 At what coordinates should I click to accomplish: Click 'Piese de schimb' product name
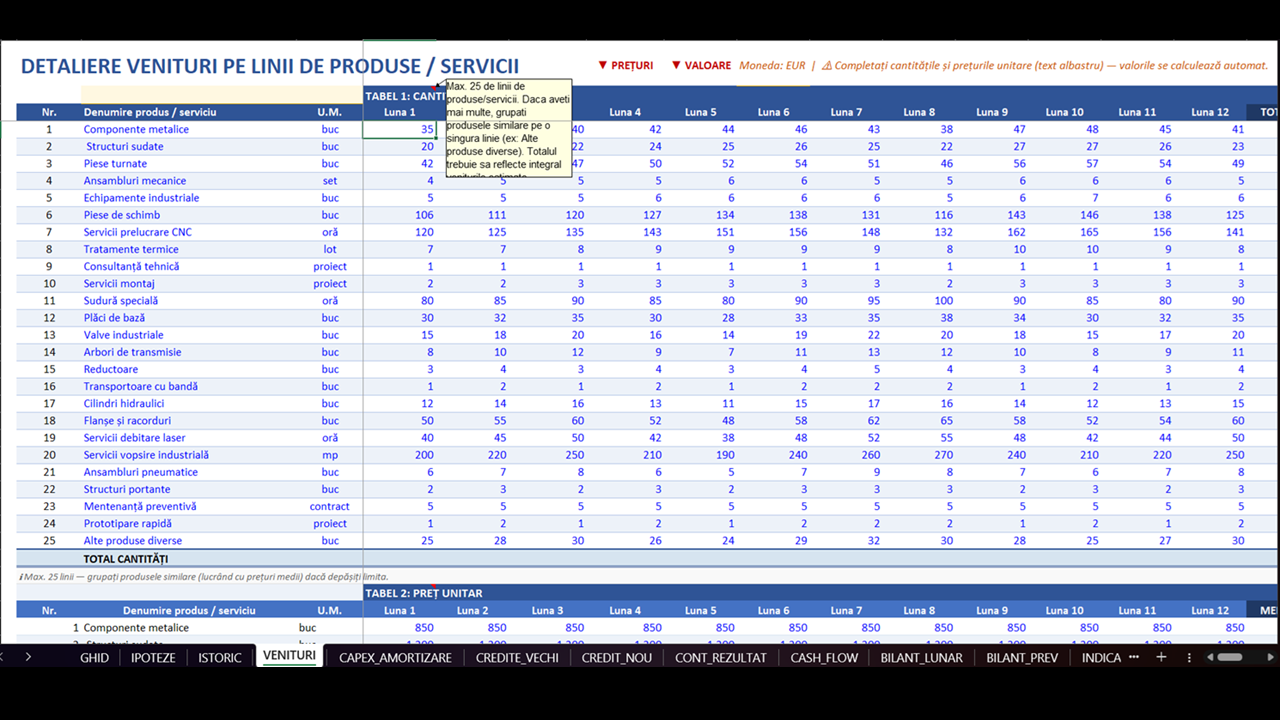[121, 215]
